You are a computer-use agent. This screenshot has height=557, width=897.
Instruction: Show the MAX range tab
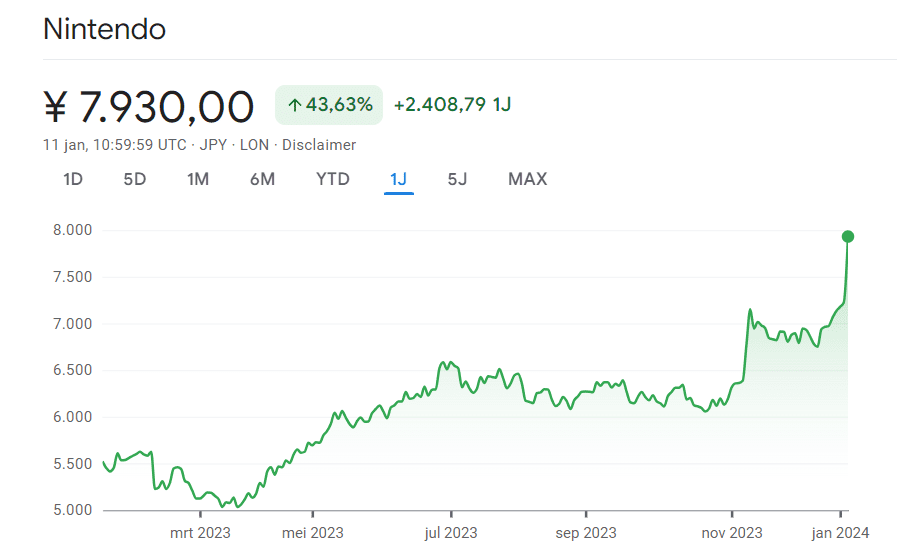coord(527,180)
